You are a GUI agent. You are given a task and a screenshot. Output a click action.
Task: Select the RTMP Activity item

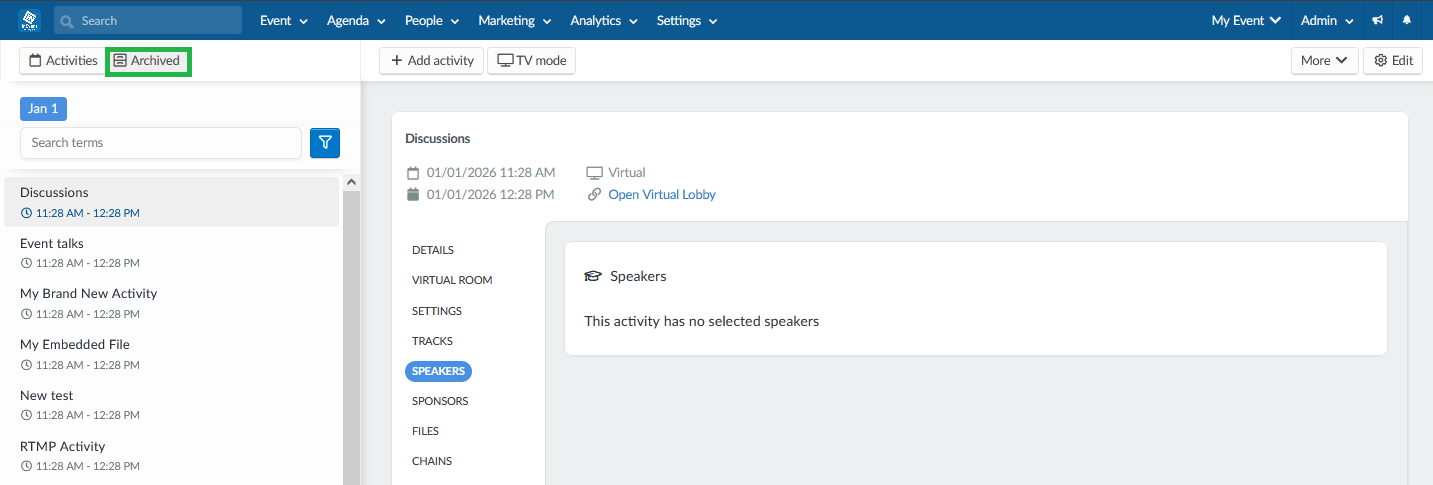coord(172,456)
